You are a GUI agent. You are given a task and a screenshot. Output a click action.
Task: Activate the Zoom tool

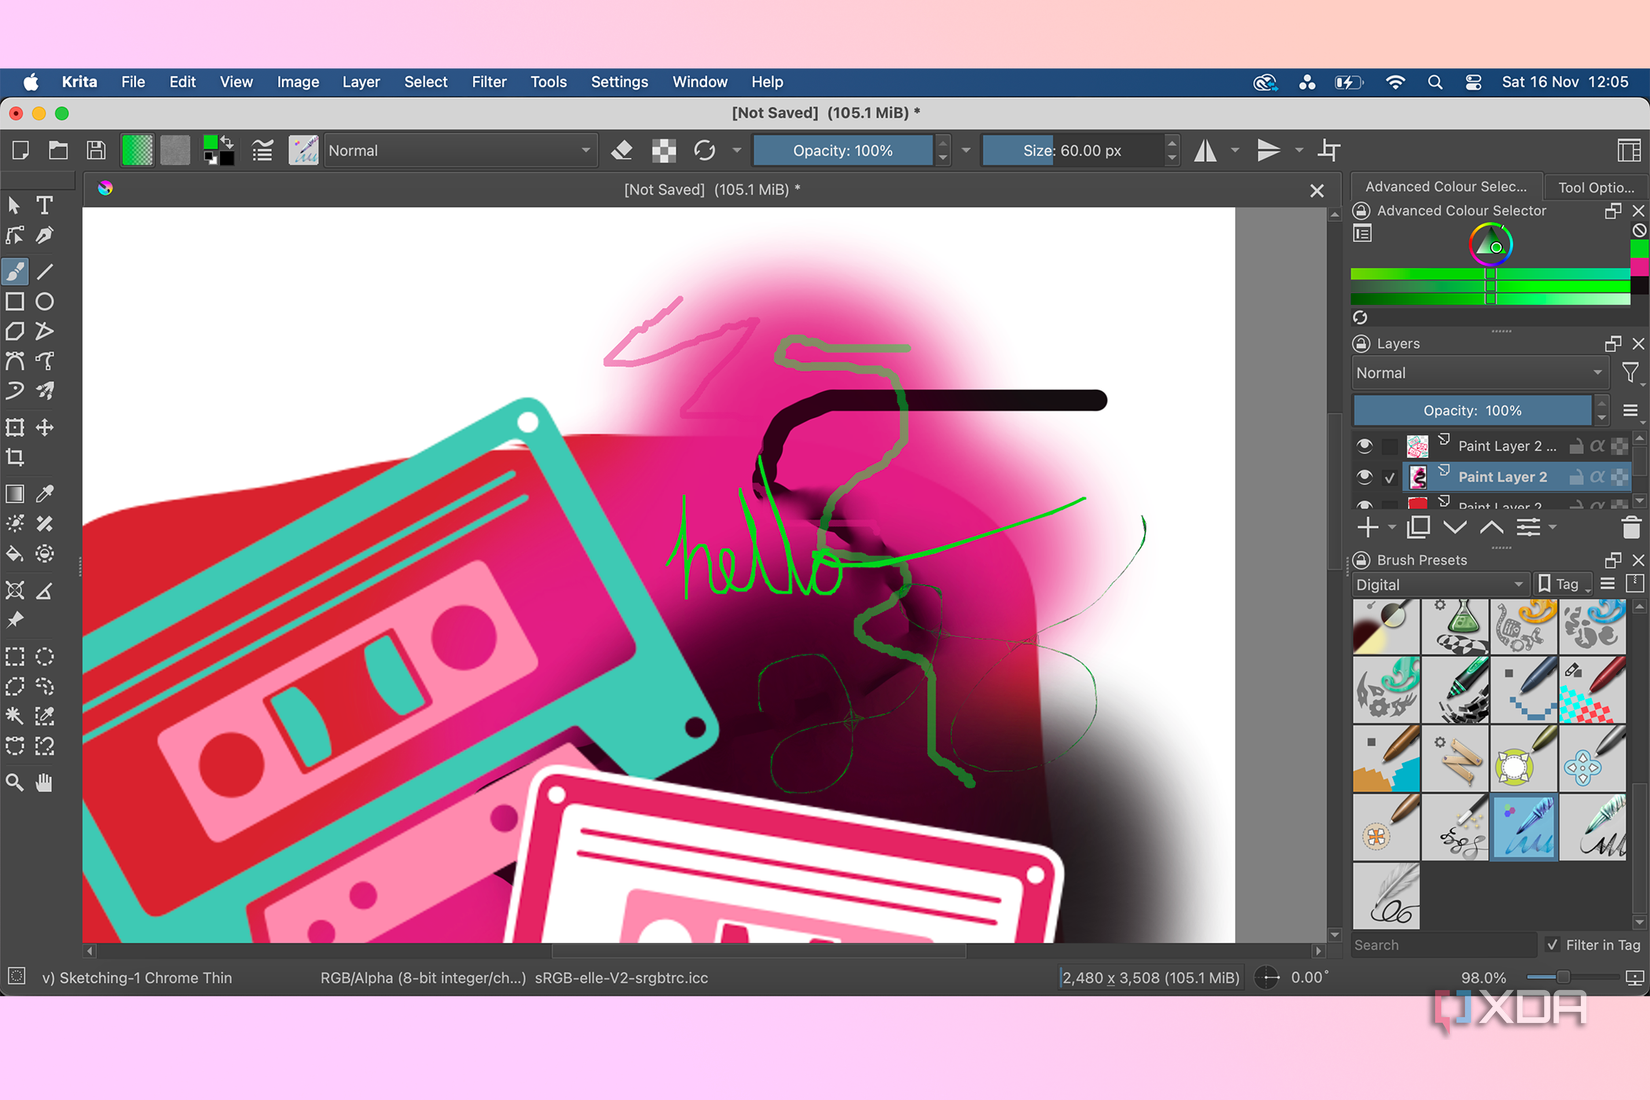(x=15, y=782)
